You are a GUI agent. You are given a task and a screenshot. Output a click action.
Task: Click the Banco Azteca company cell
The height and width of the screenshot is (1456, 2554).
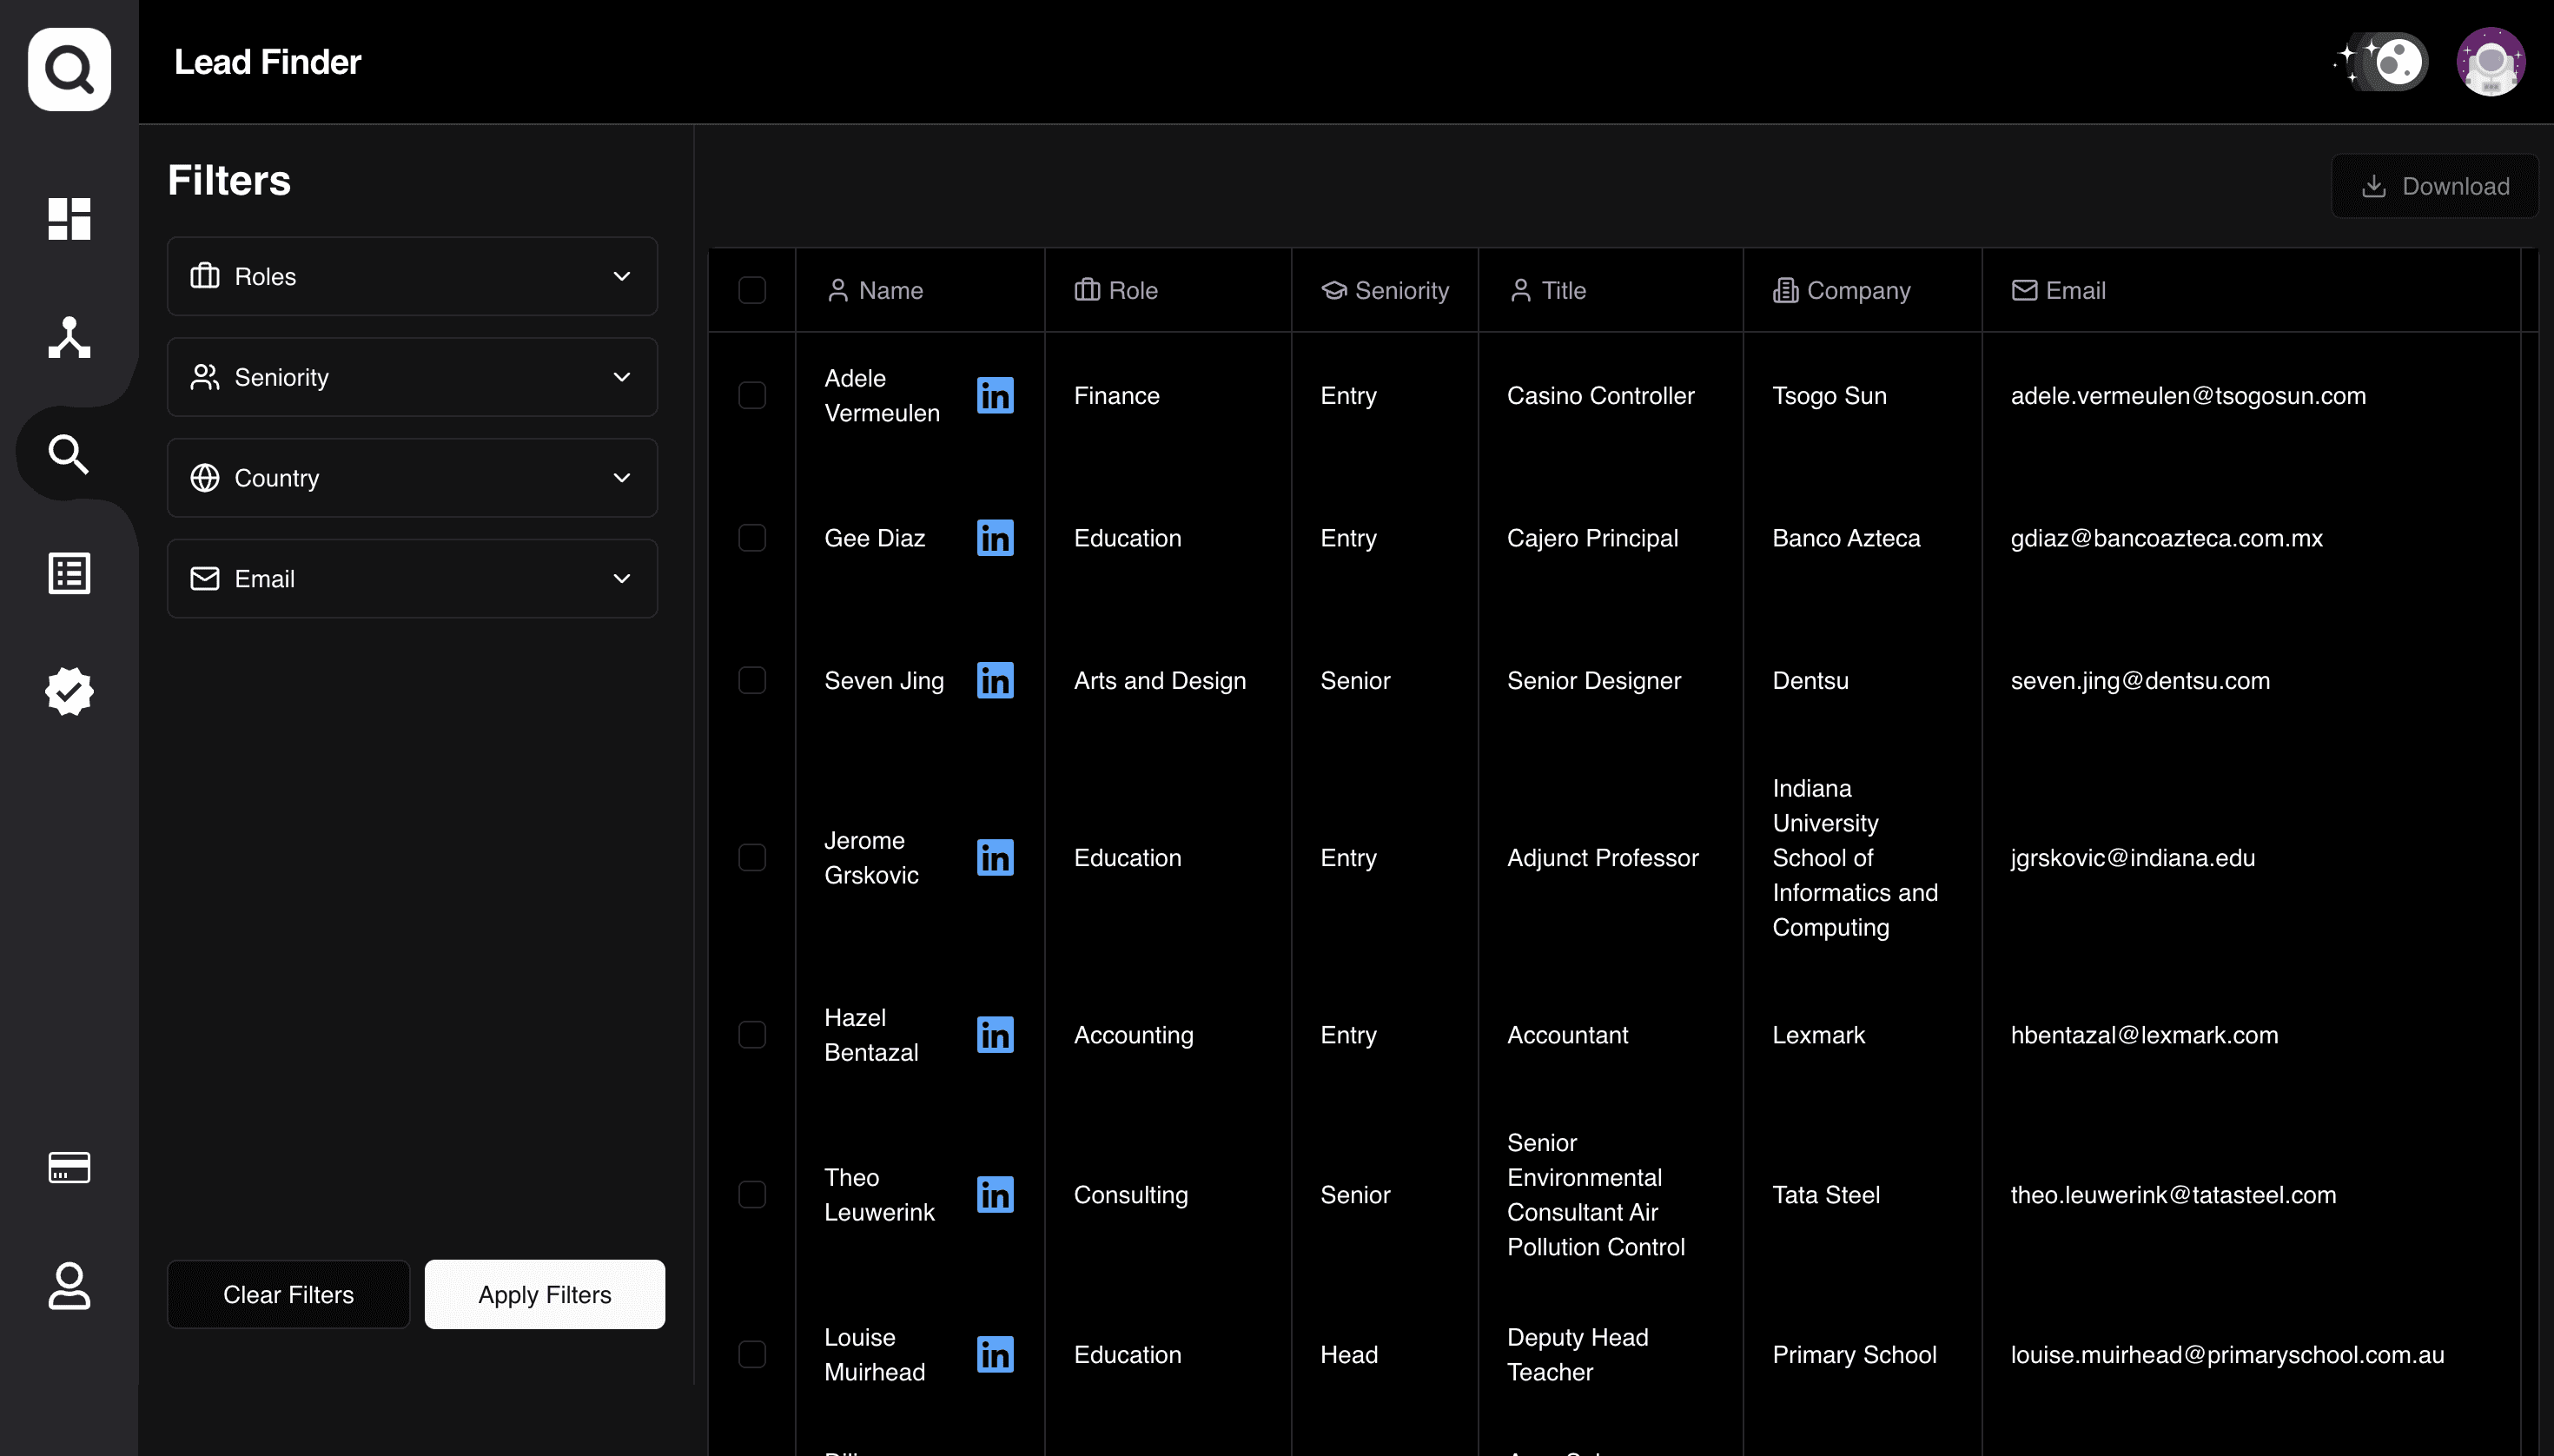click(1846, 538)
